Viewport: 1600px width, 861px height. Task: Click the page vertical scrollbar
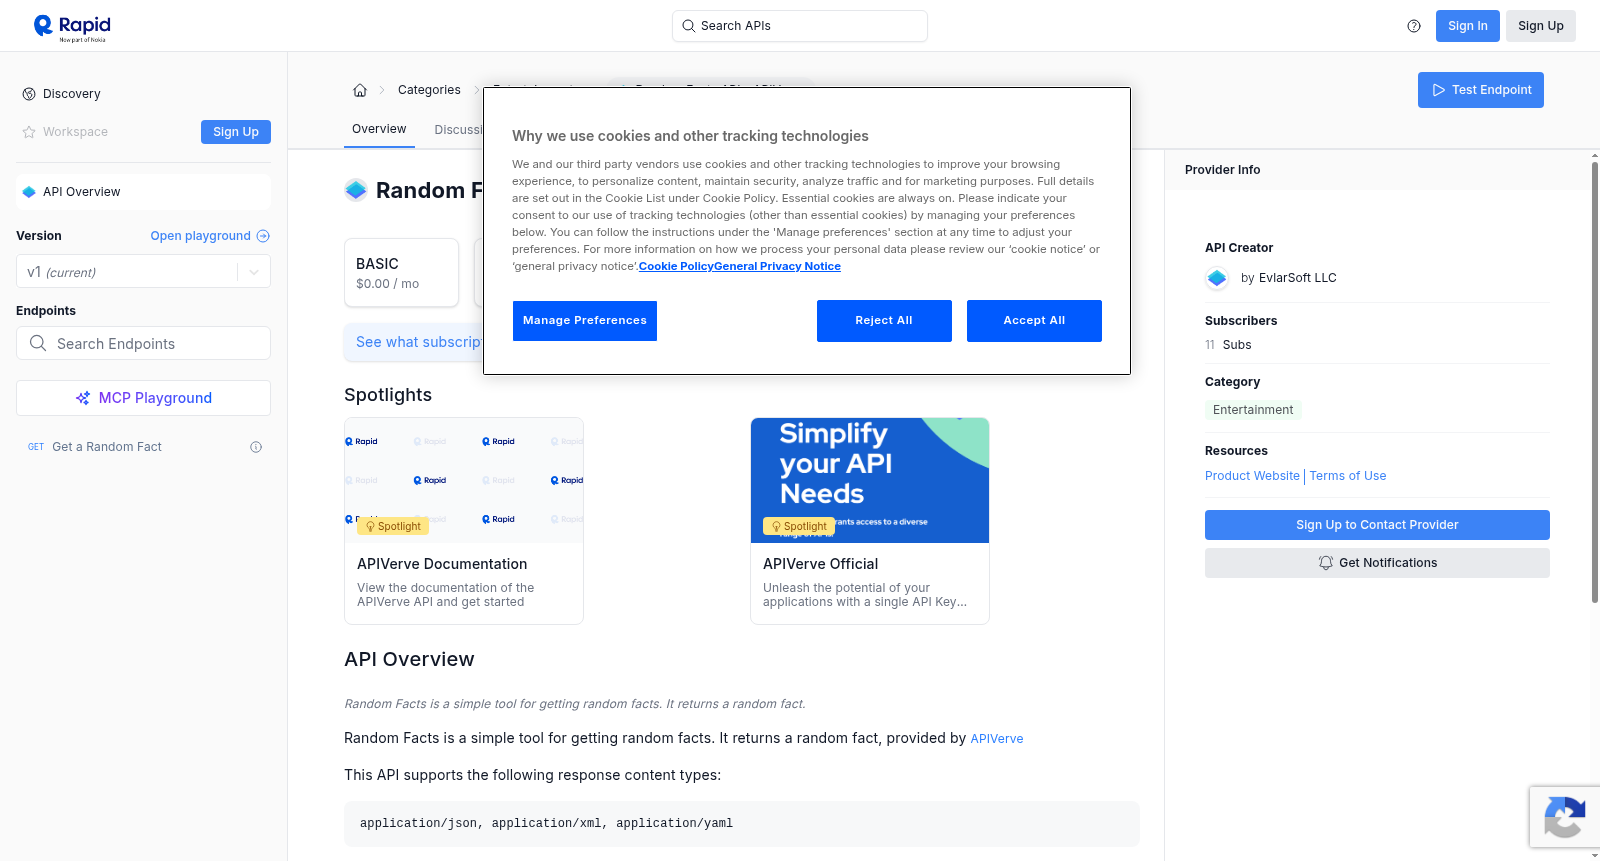coord(1594,380)
